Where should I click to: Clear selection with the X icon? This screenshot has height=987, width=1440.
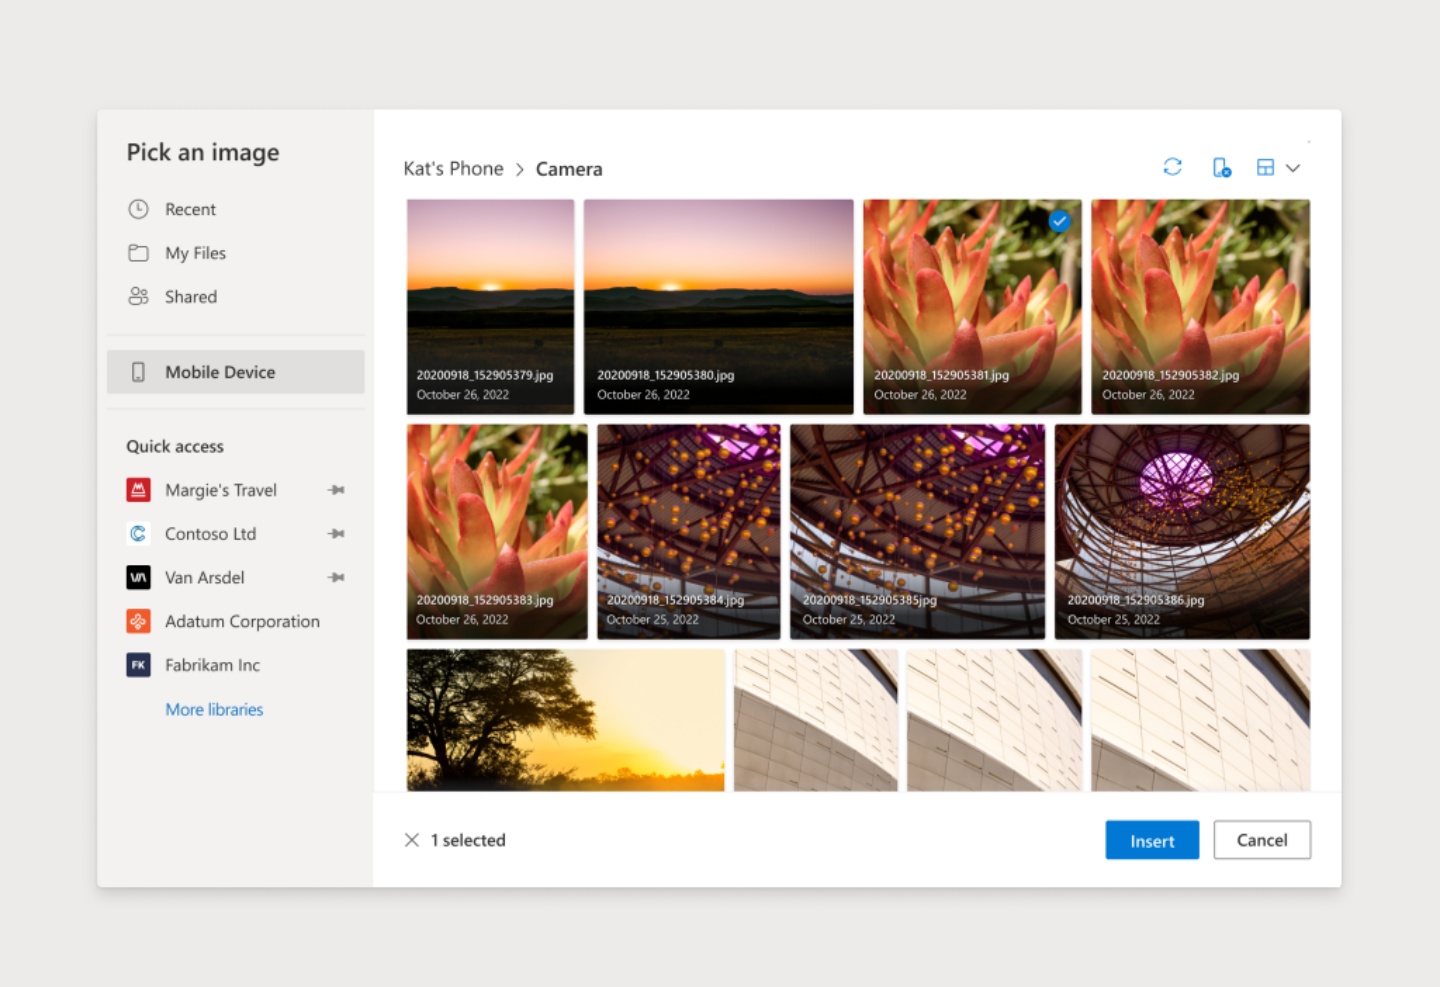tap(411, 840)
